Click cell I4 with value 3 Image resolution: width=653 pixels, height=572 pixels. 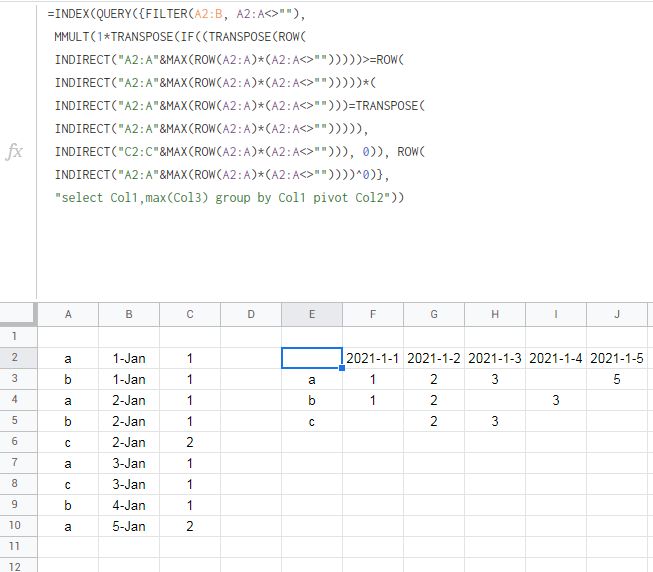(x=556, y=400)
